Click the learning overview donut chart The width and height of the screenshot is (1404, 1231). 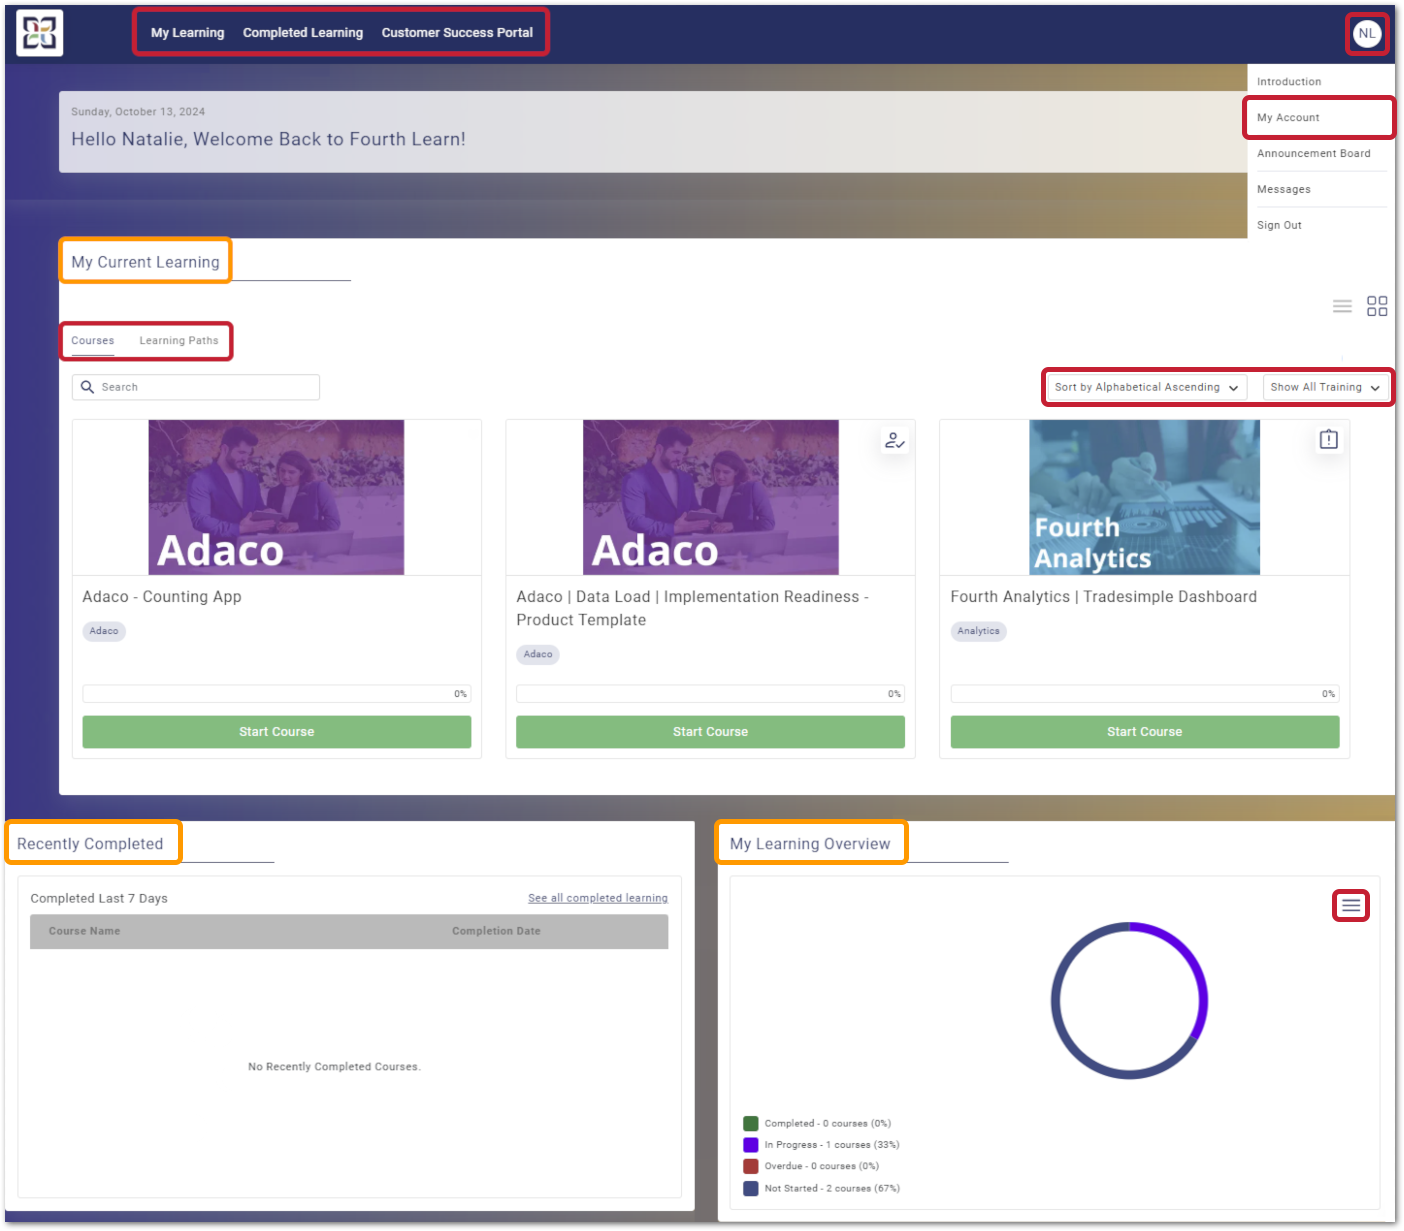pyautogui.click(x=1129, y=1000)
